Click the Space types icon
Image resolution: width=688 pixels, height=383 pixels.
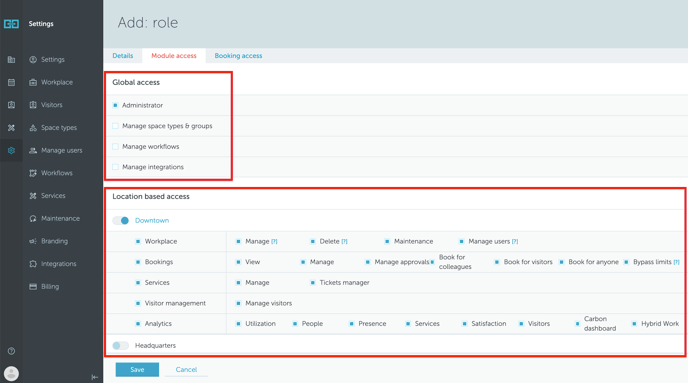33,128
